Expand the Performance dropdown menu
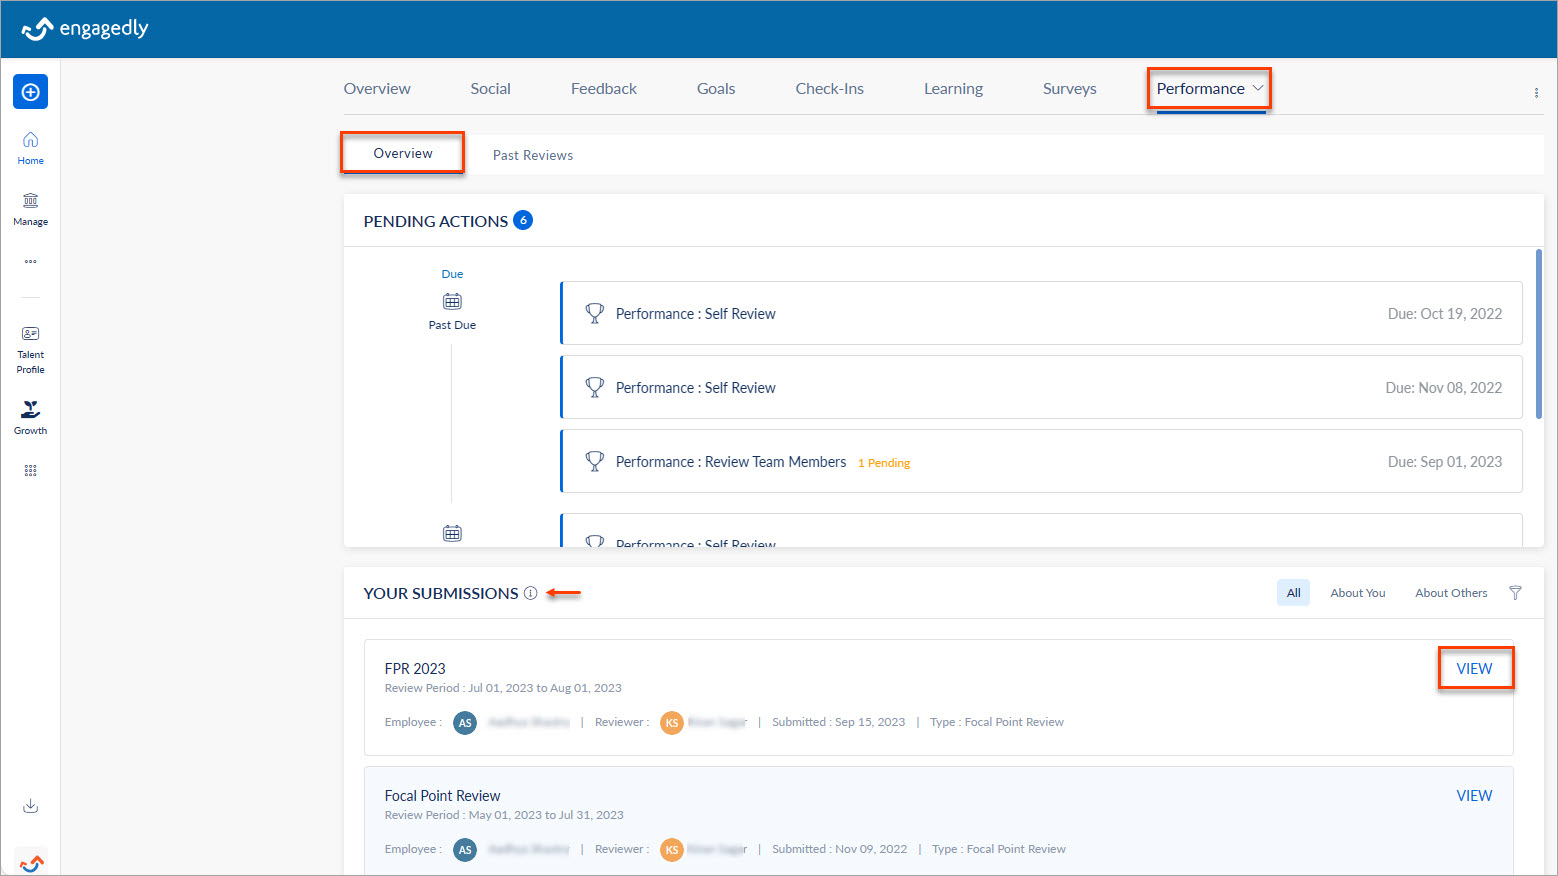 coord(1208,88)
